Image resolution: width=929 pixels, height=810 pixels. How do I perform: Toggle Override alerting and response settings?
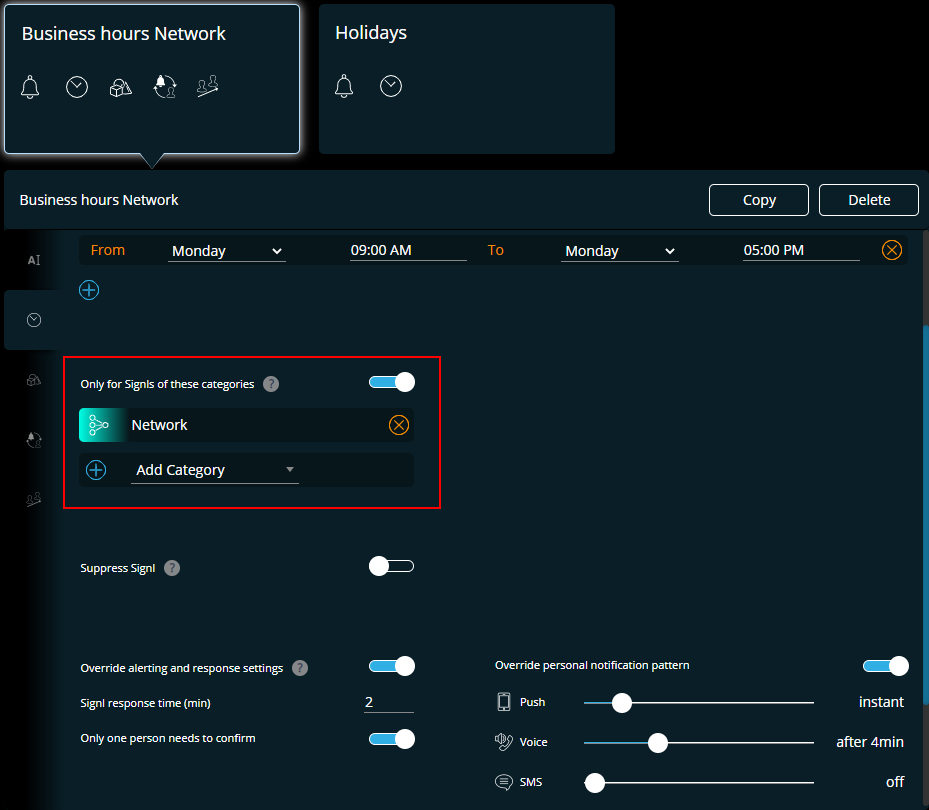tap(392, 666)
